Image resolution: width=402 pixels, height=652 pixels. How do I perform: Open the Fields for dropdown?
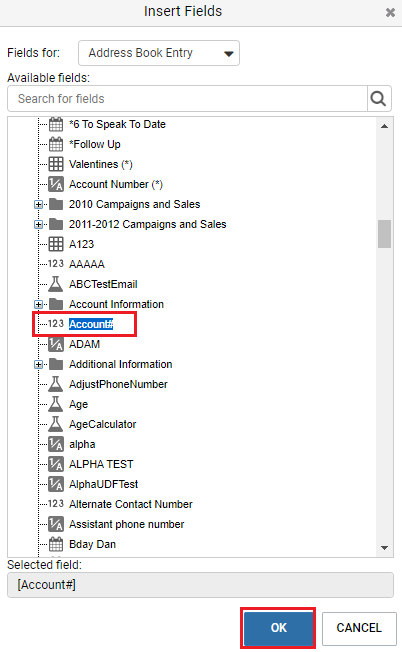pos(159,53)
